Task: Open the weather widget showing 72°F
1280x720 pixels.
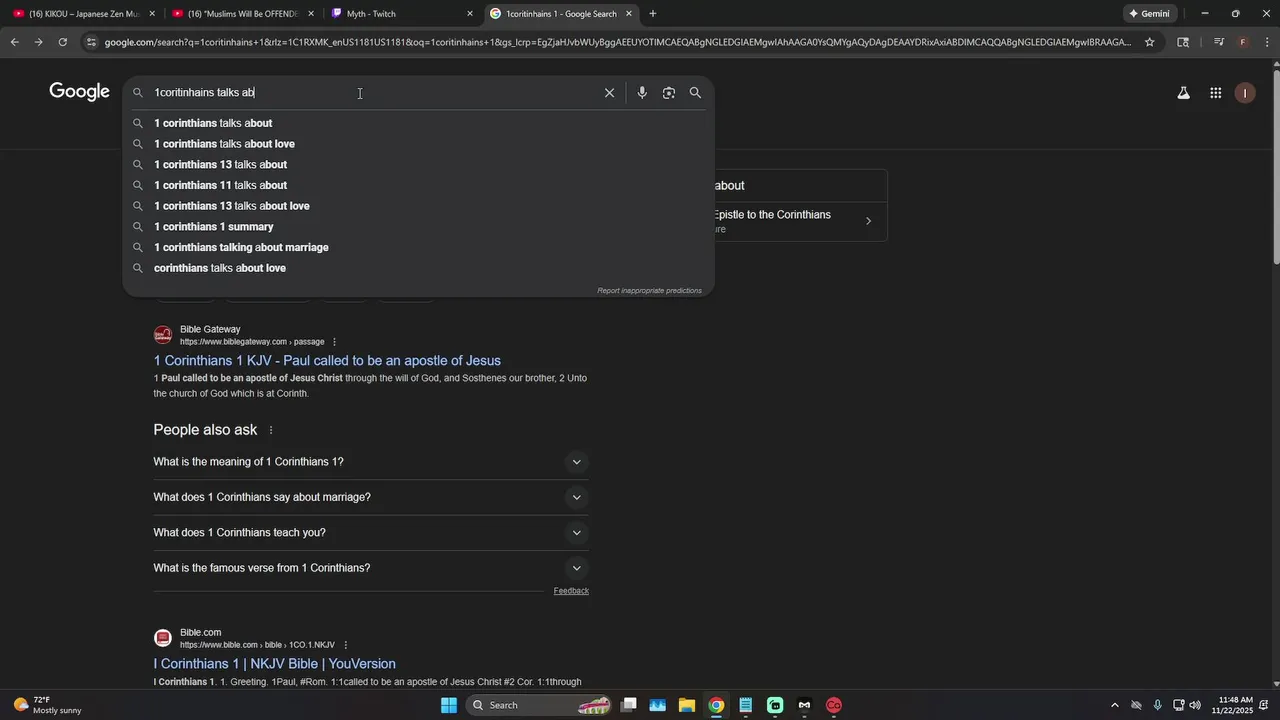Action: click(47, 705)
